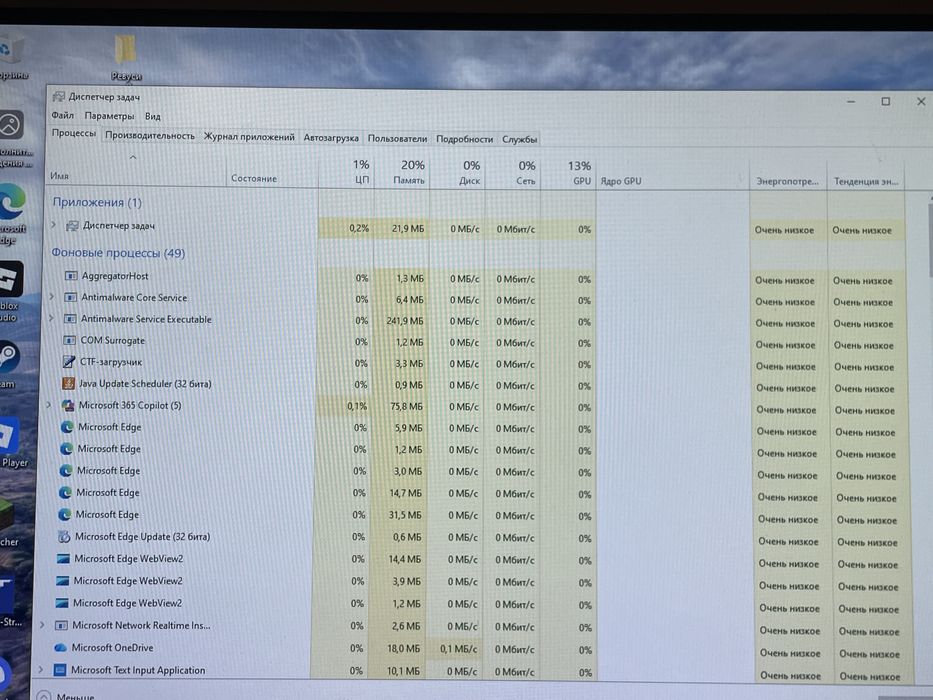Select the 241,9 МБ memory cell

pyautogui.click(x=401, y=321)
